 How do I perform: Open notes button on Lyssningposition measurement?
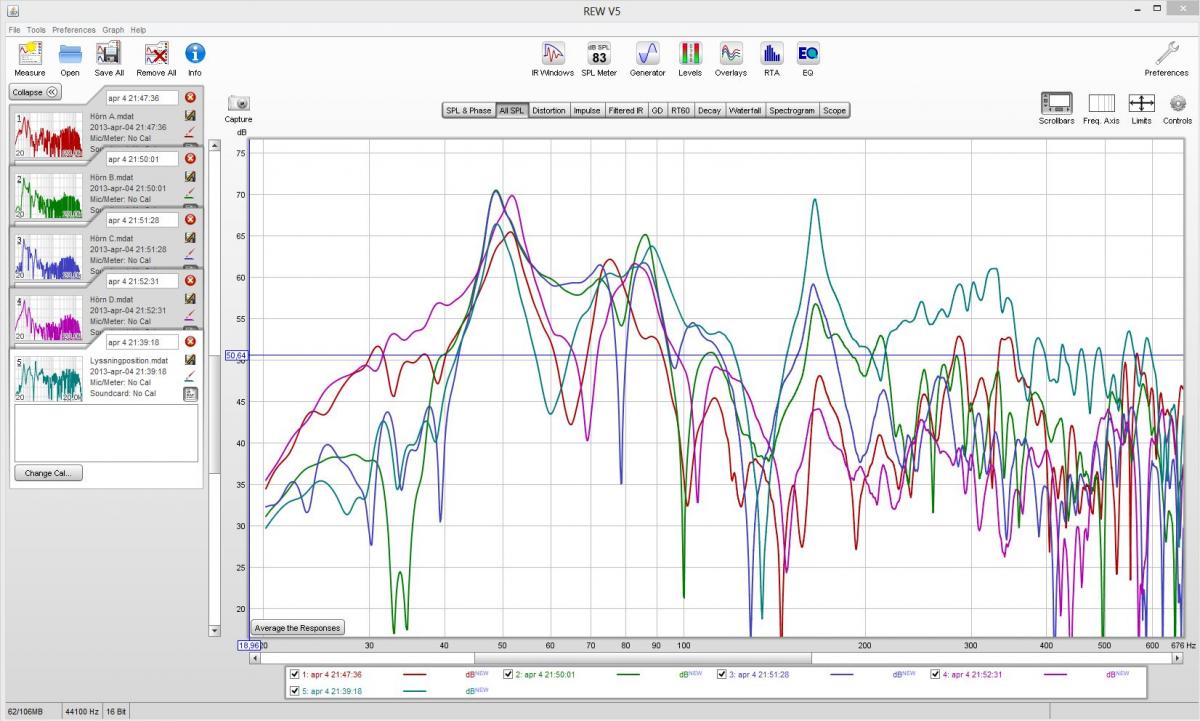190,394
